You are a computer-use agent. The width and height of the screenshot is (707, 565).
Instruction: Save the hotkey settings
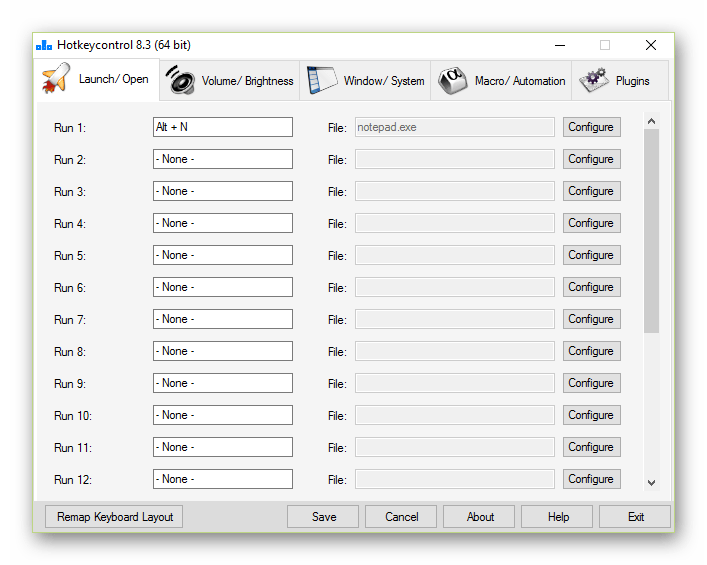tap(323, 517)
